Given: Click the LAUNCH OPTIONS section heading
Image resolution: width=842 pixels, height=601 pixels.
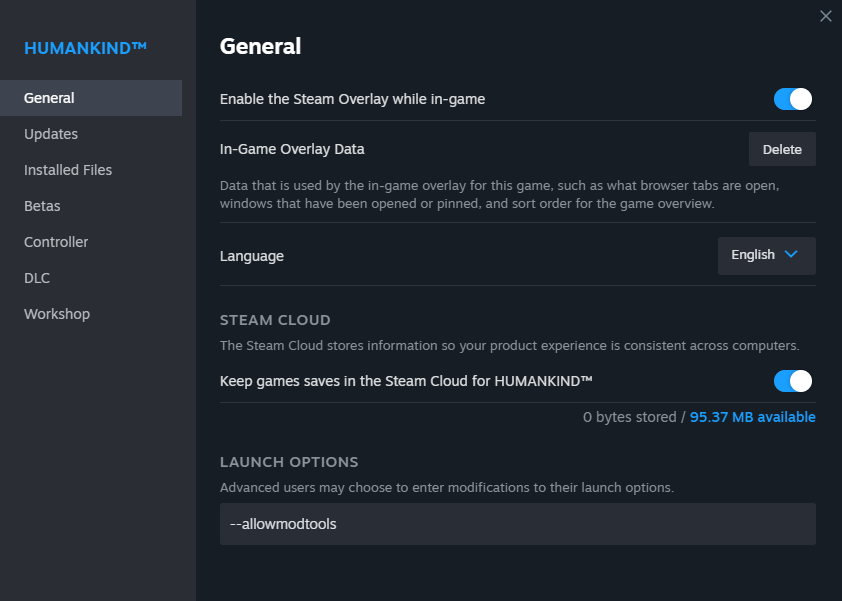Looking at the screenshot, I should click(289, 462).
